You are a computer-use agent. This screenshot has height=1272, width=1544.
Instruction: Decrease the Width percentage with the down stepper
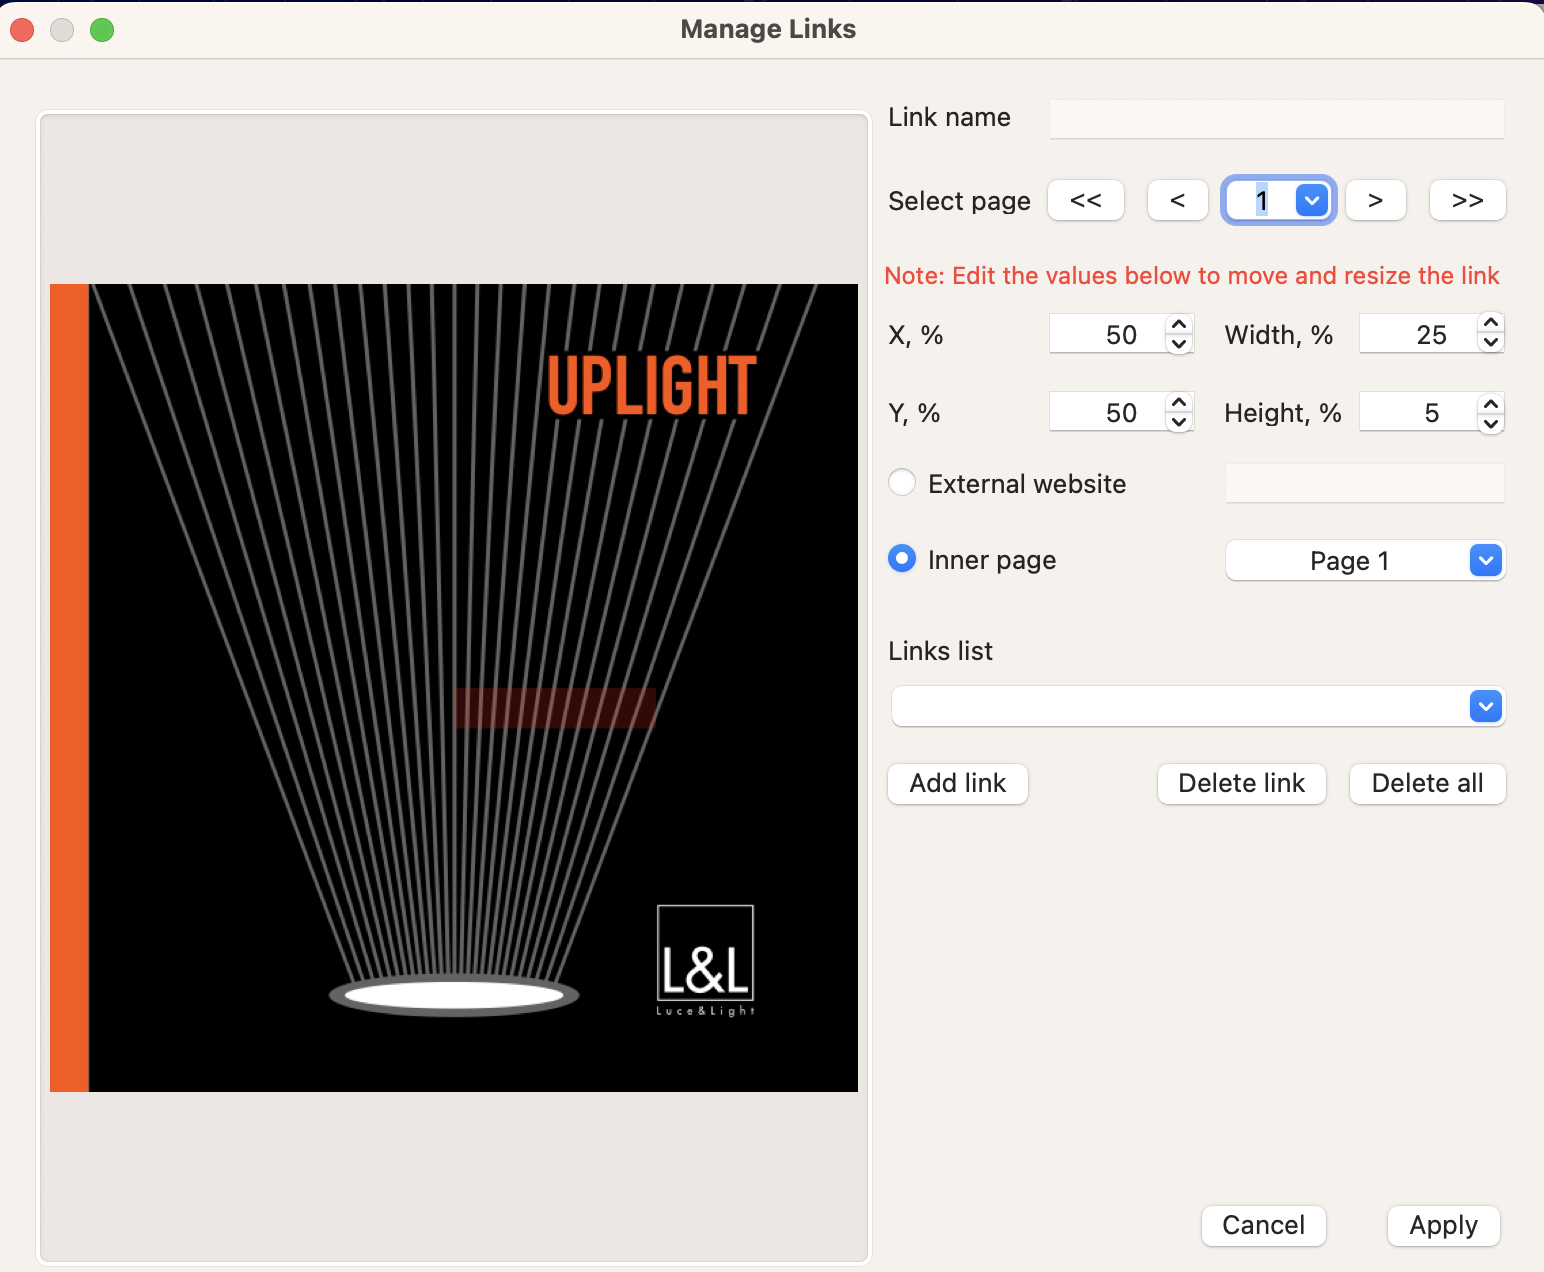coord(1489,342)
